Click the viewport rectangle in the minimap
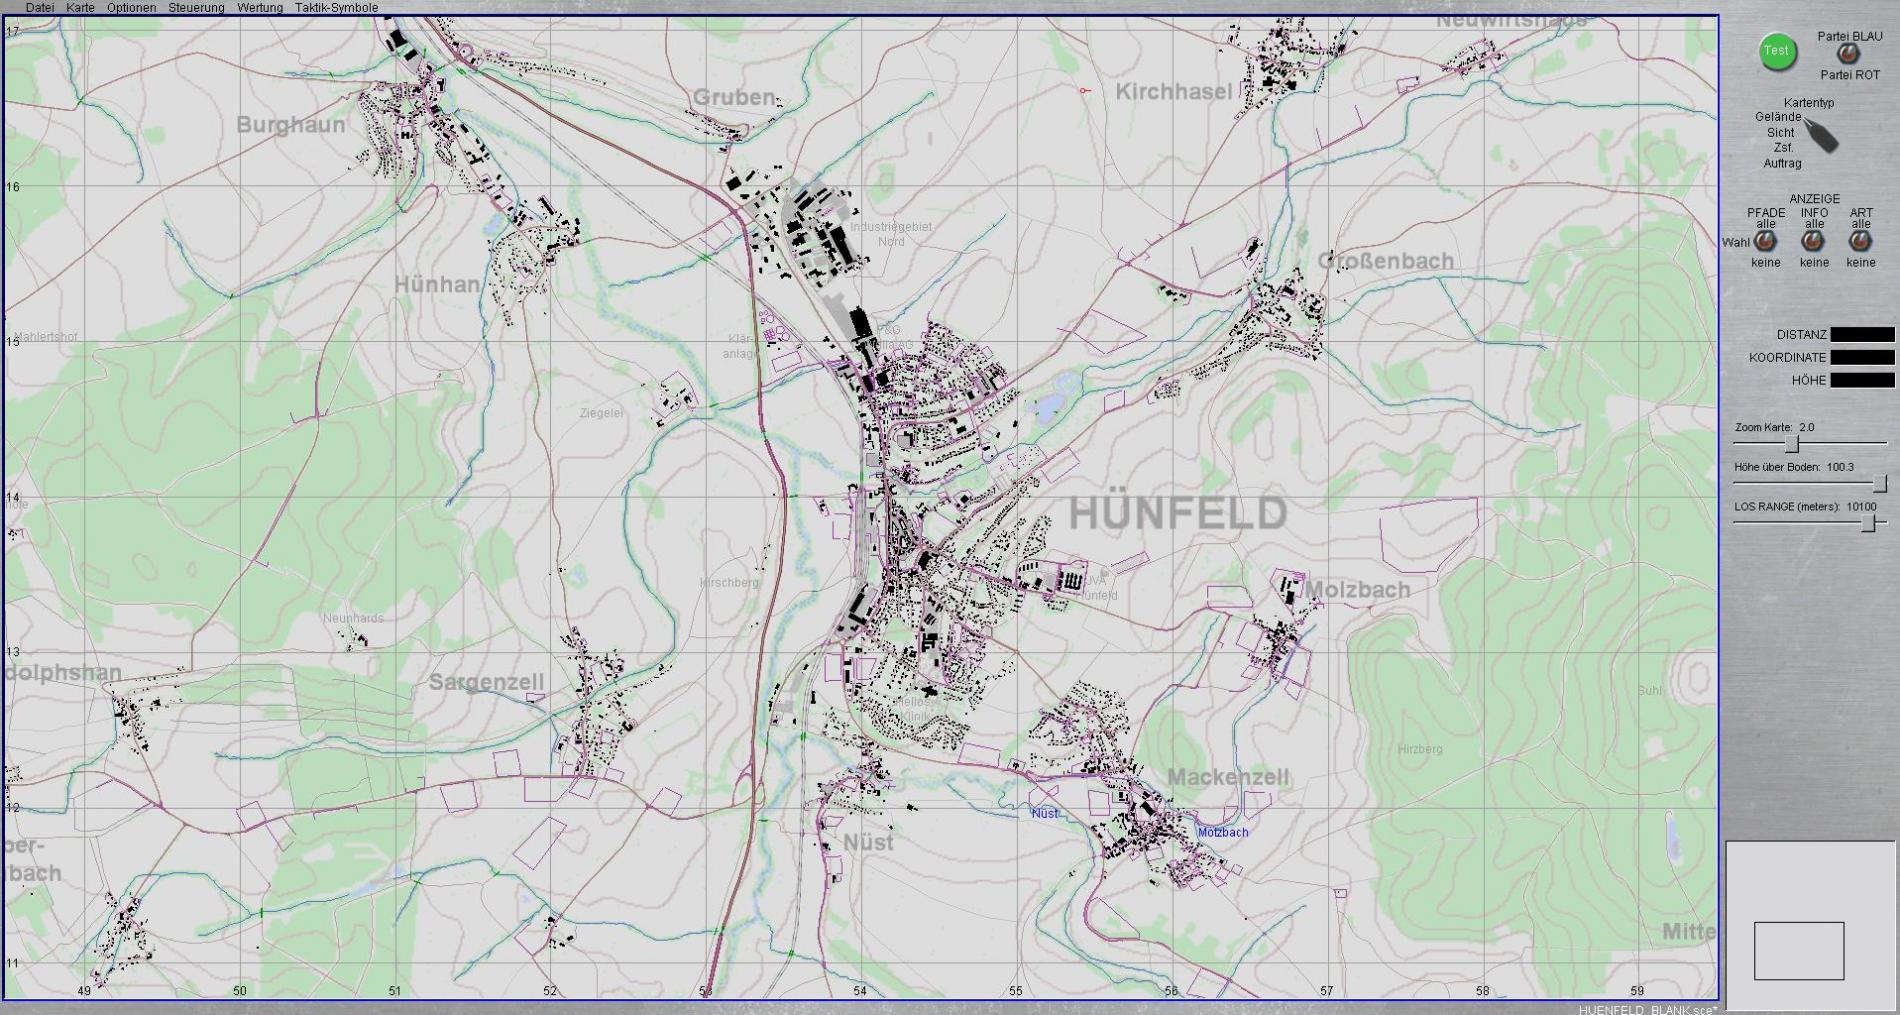The height and width of the screenshot is (1015, 1900). pos(1798,951)
